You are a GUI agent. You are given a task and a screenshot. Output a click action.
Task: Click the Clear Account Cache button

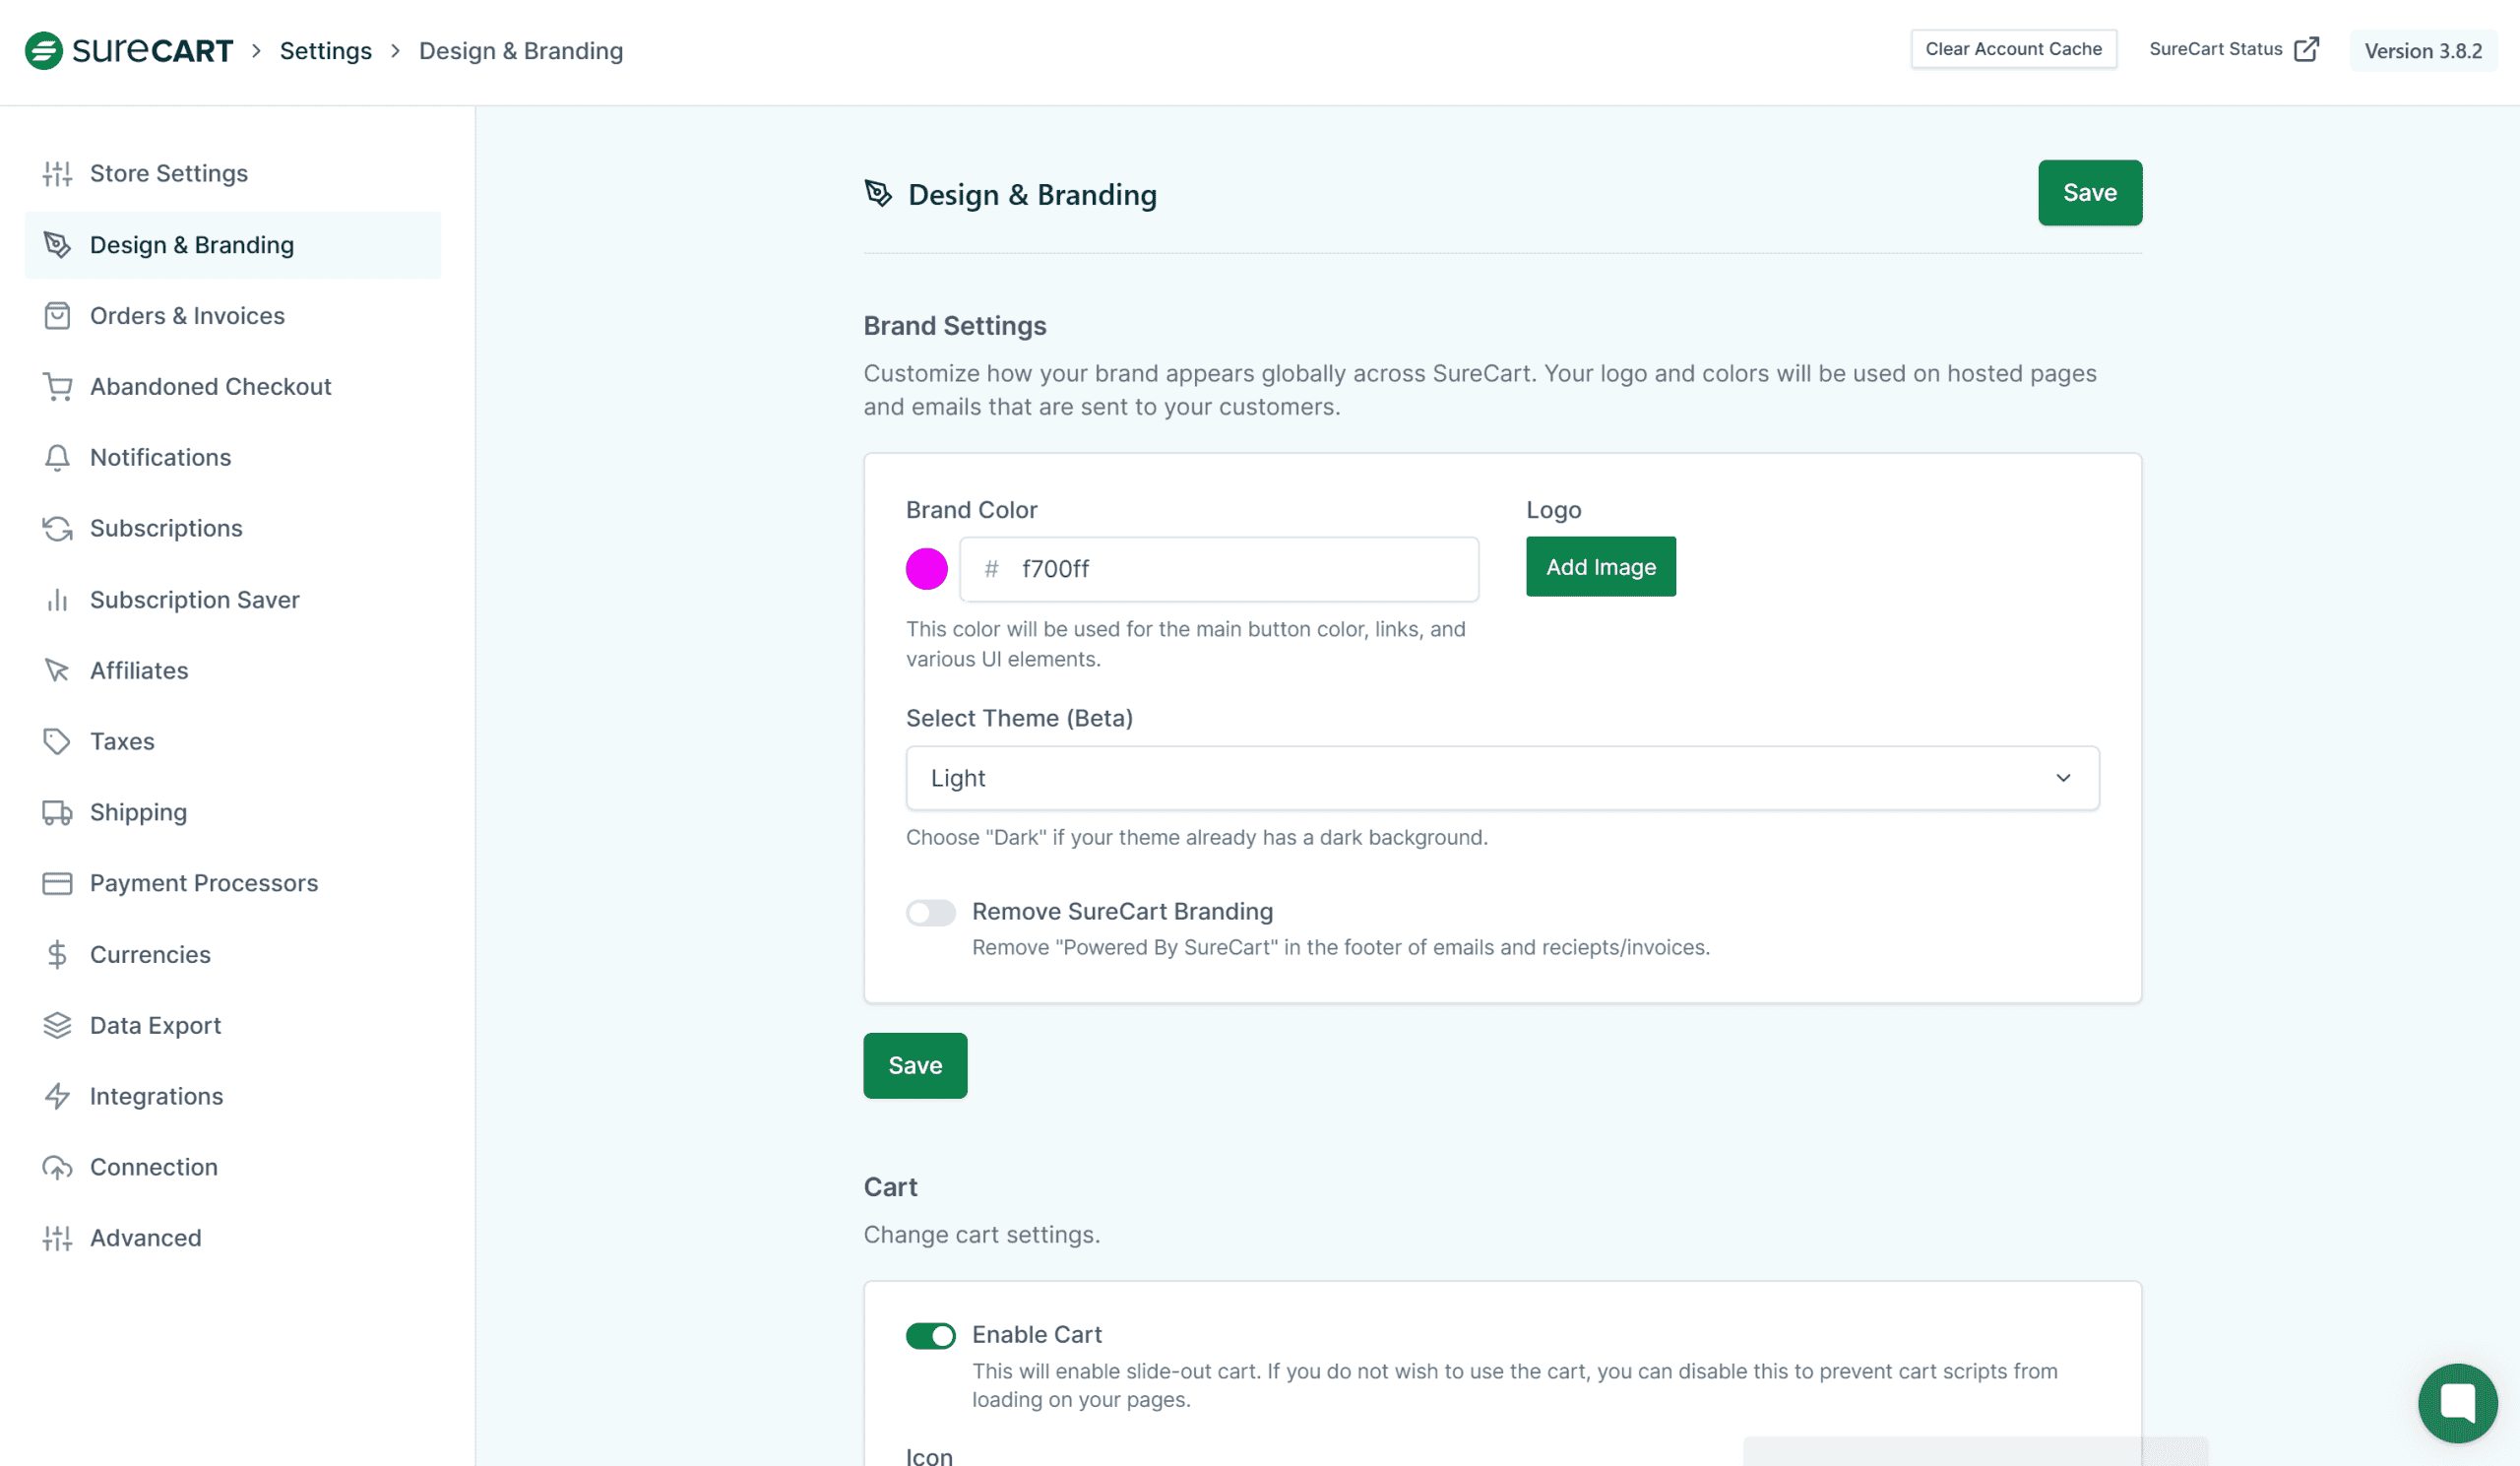click(2012, 49)
